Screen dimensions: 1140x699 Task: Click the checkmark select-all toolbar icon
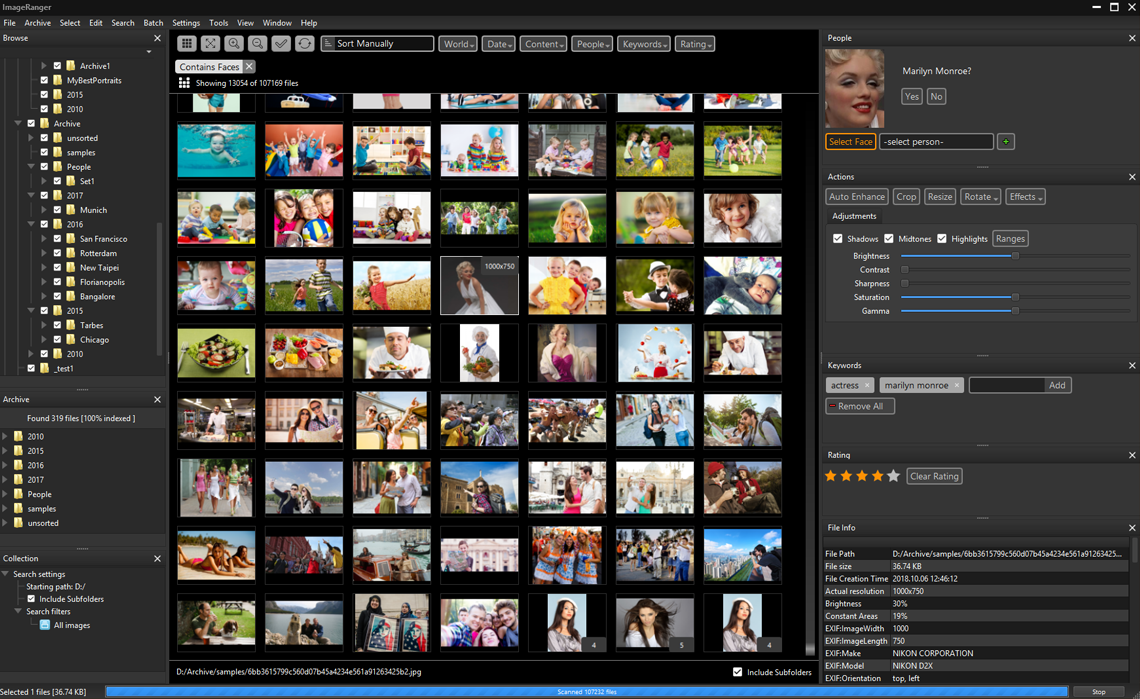coord(281,44)
